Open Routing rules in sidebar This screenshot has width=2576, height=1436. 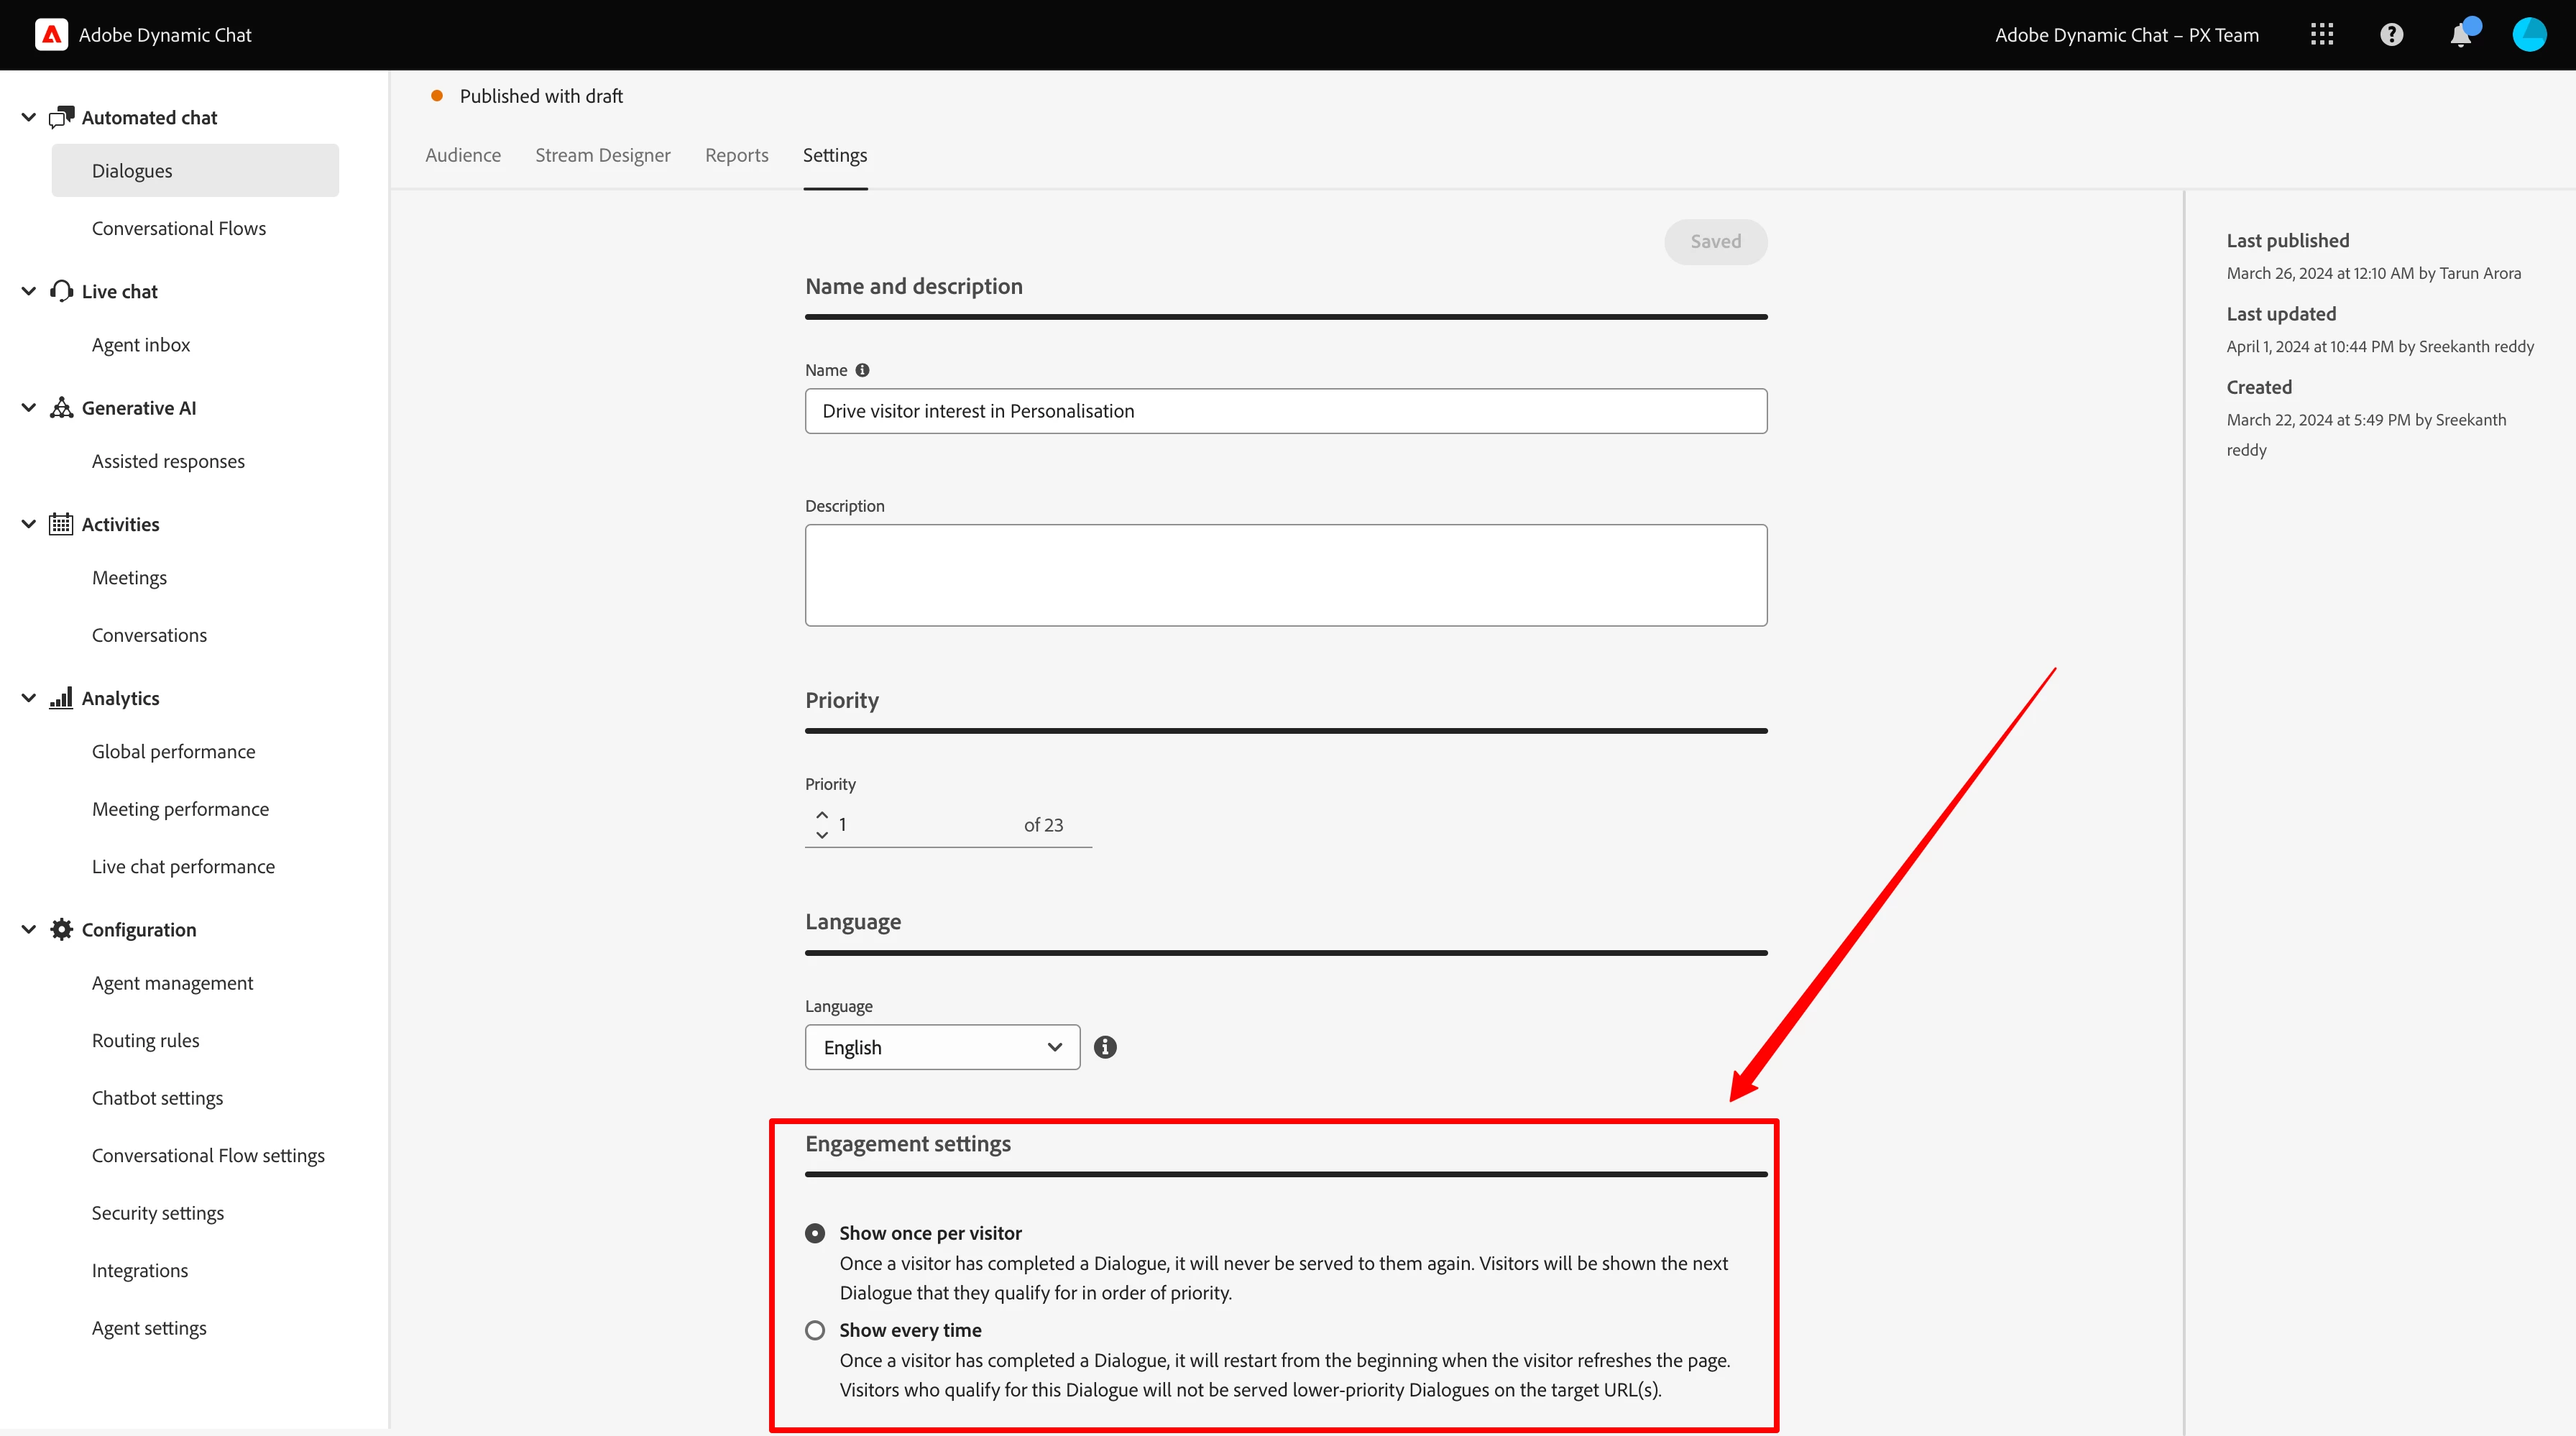coord(145,1040)
